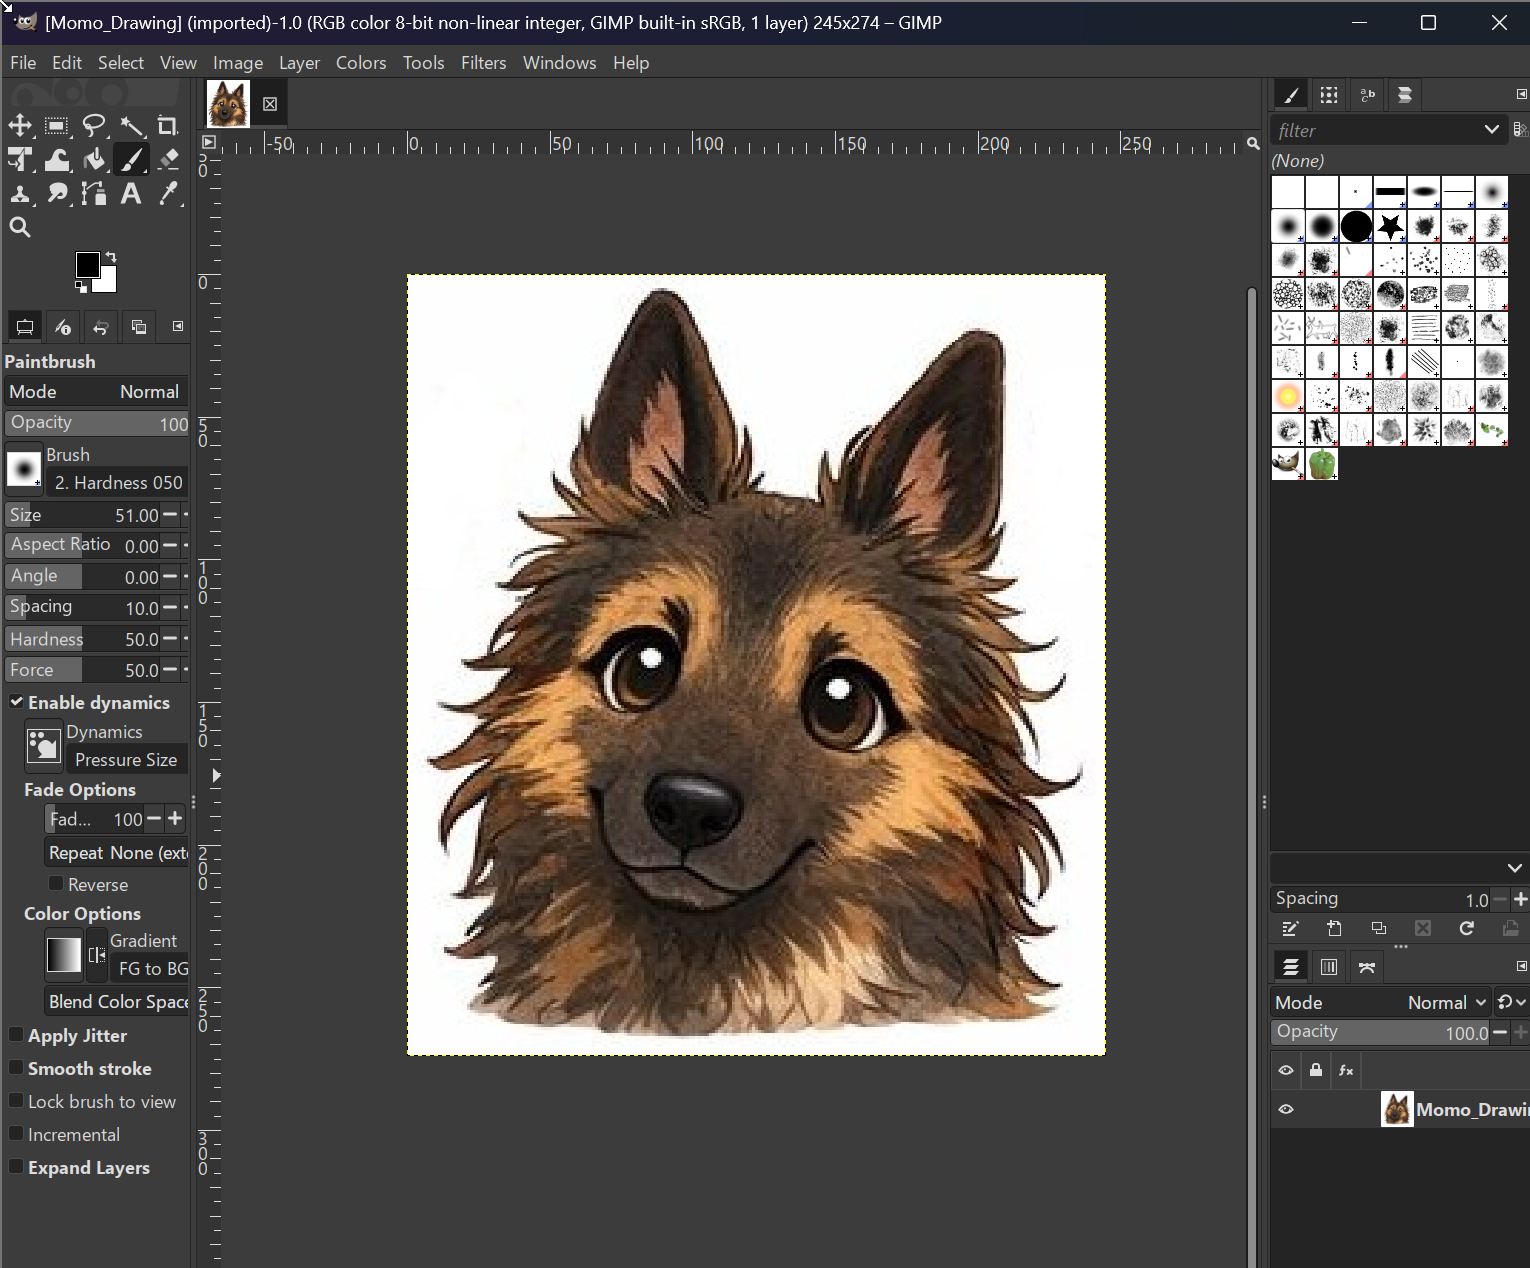Click the Pressure Size dynamics button
The height and width of the screenshot is (1268, 1530).
[43, 745]
